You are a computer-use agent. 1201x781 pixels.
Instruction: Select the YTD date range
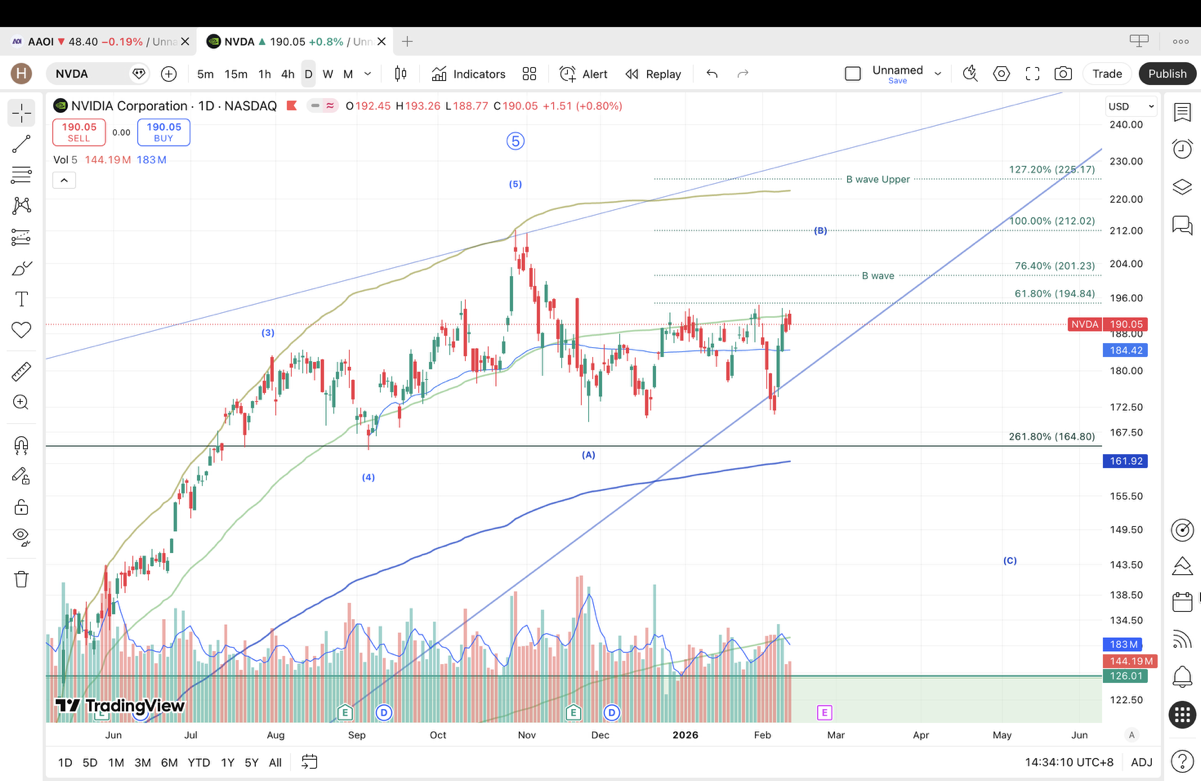(x=199, y=762)
